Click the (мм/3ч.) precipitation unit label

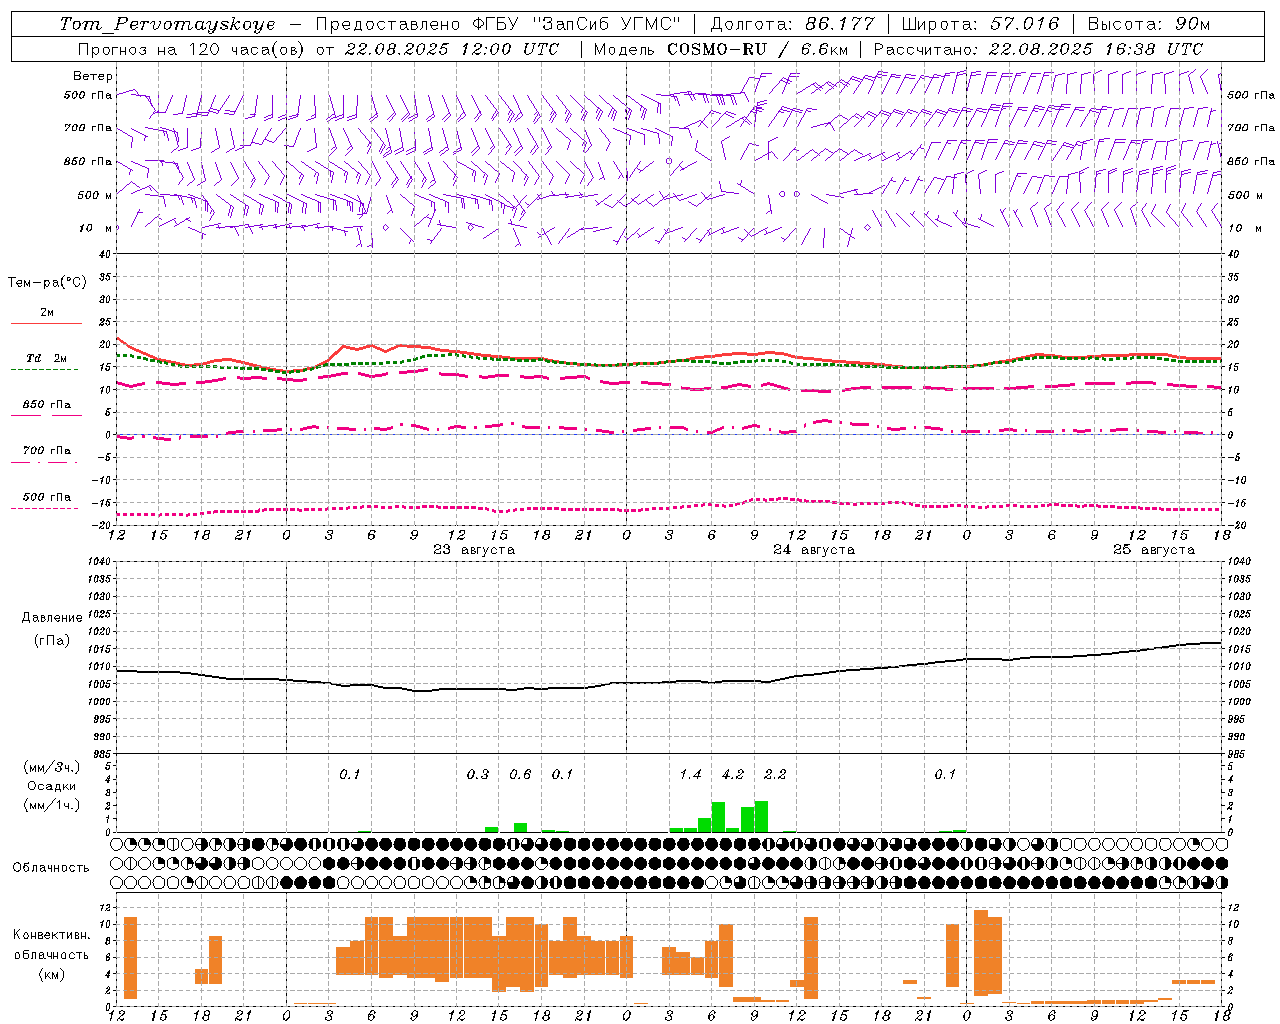point(52,767)
